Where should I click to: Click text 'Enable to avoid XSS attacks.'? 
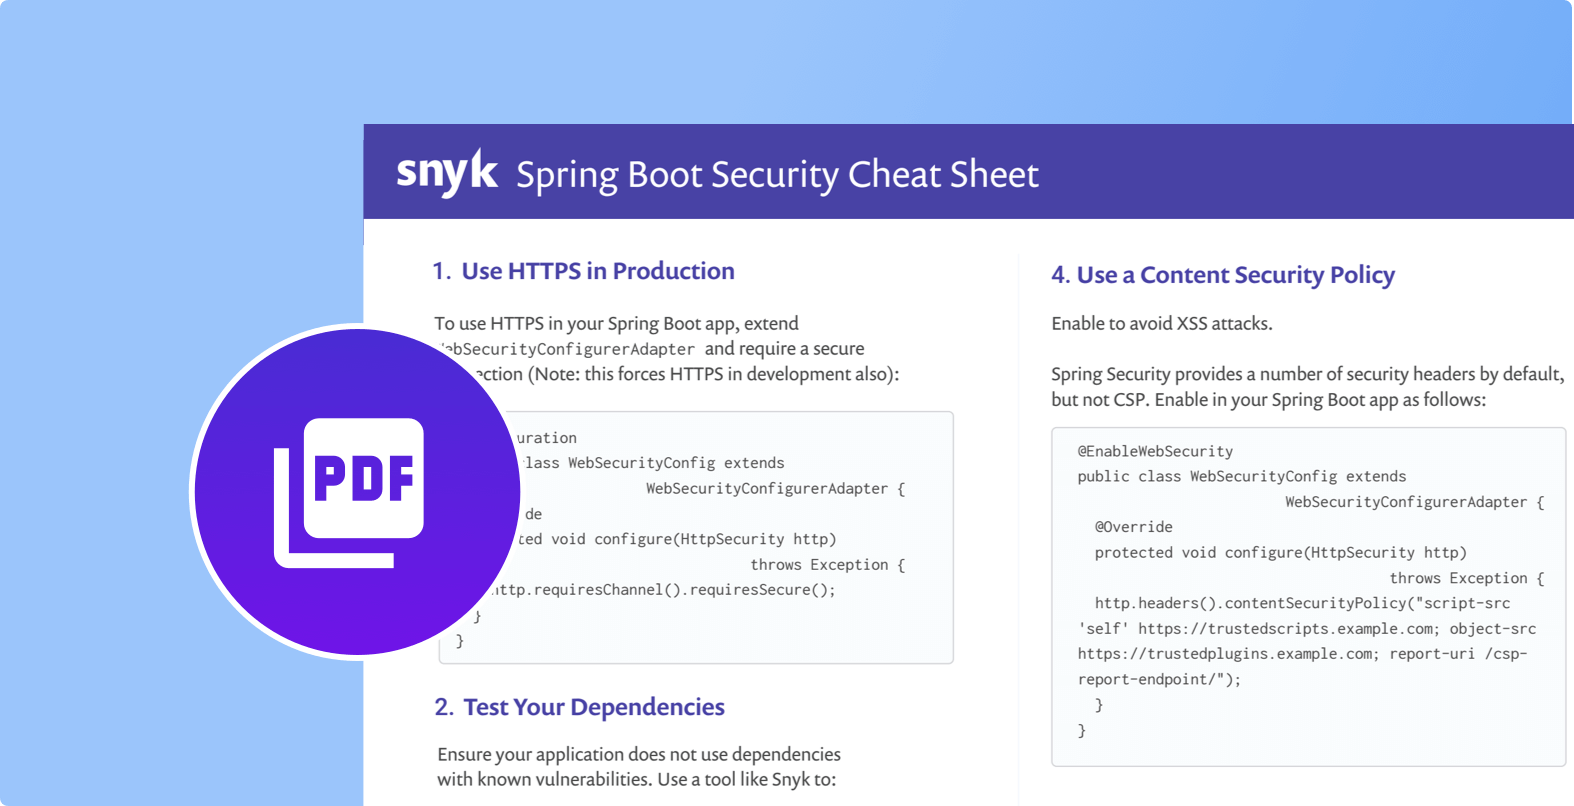pyautogui.click(x=1162, y=324)
